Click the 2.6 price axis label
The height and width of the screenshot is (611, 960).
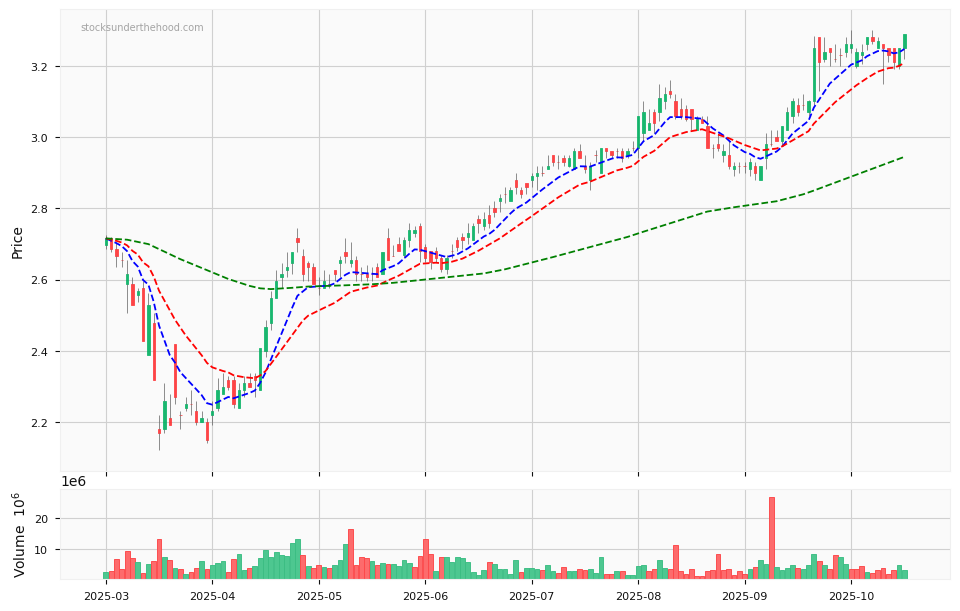(x=42, y=280)
